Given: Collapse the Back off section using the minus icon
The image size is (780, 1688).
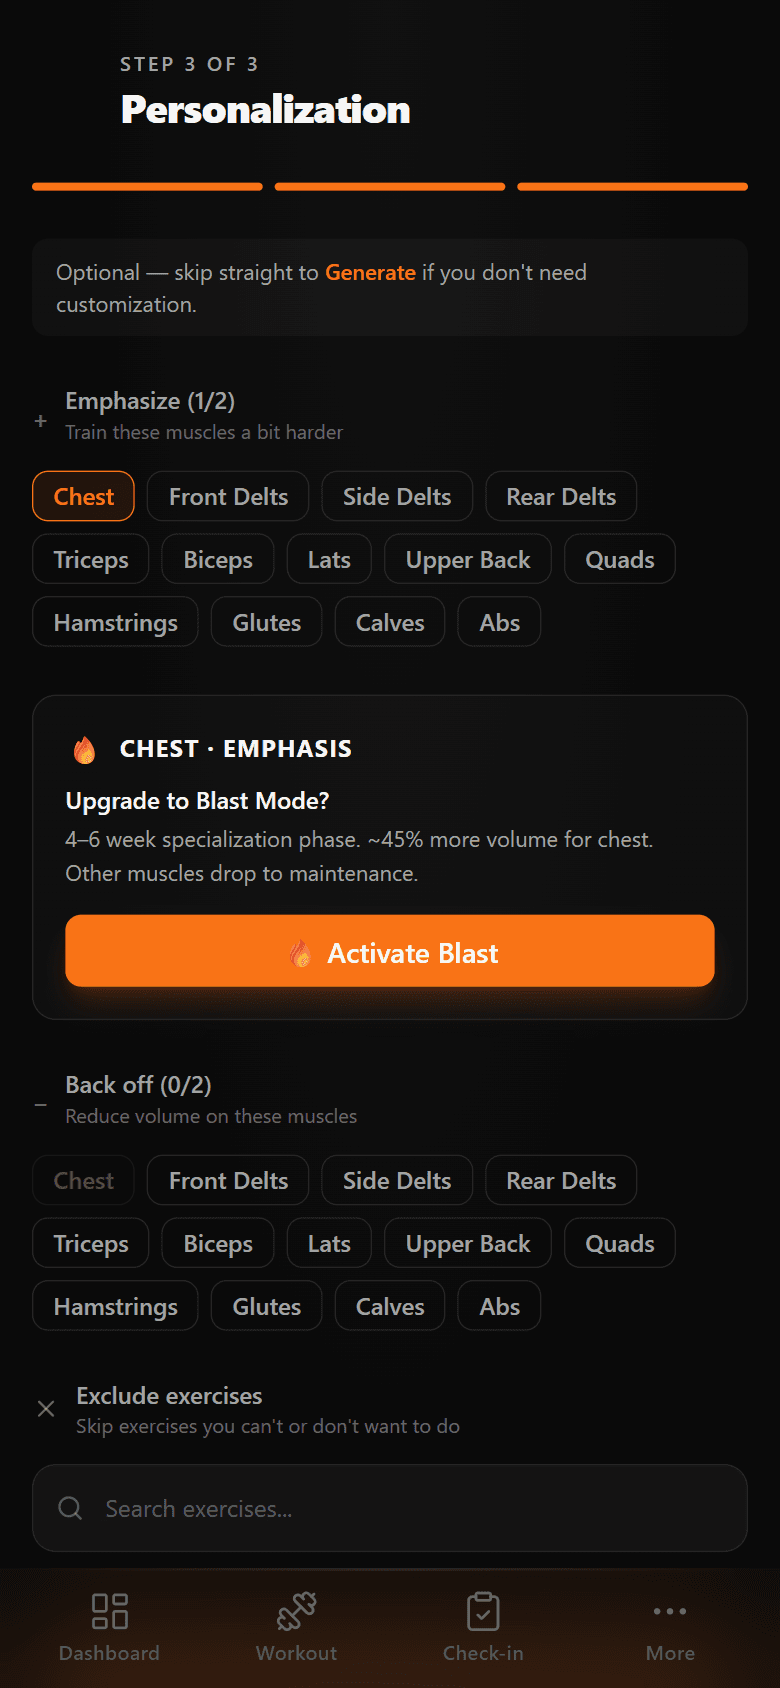Looking at the screenshot, I should coord(40,1105).
